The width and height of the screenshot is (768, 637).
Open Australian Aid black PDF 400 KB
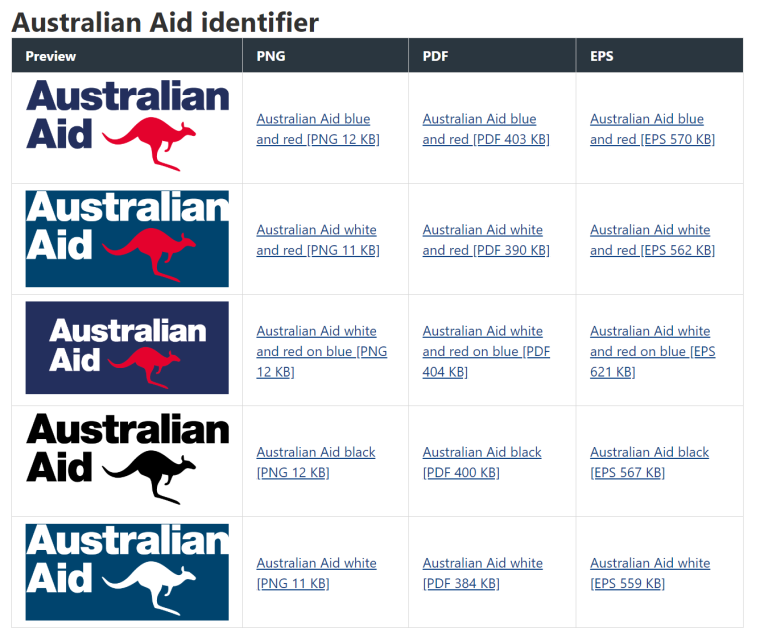481,462
